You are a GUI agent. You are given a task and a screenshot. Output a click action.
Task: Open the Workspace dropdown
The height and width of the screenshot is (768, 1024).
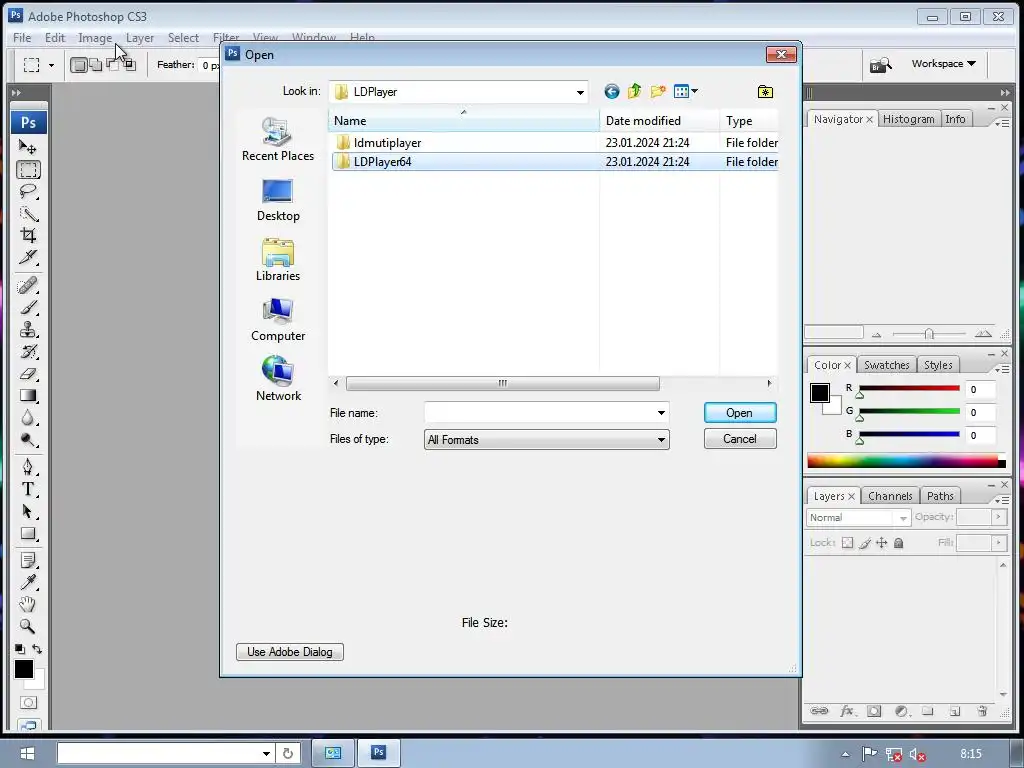point(944,63)
